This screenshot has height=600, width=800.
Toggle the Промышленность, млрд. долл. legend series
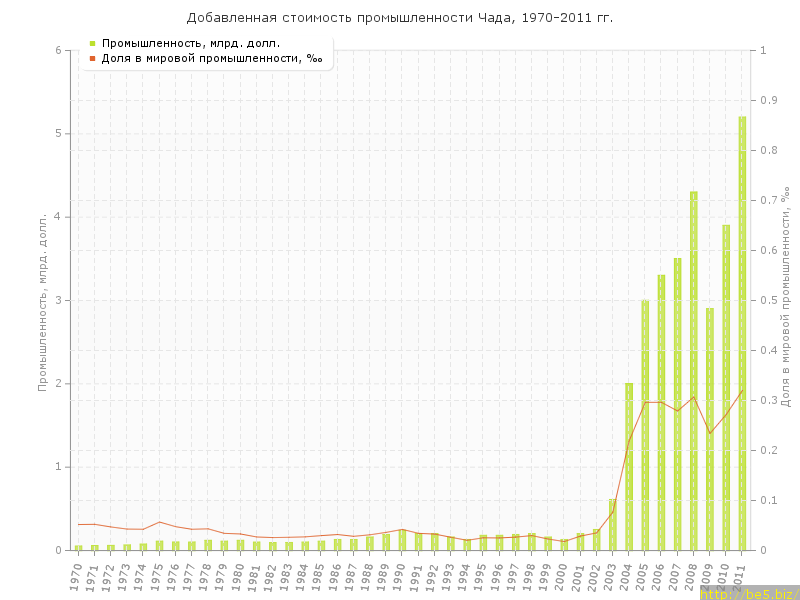[190, 43]
